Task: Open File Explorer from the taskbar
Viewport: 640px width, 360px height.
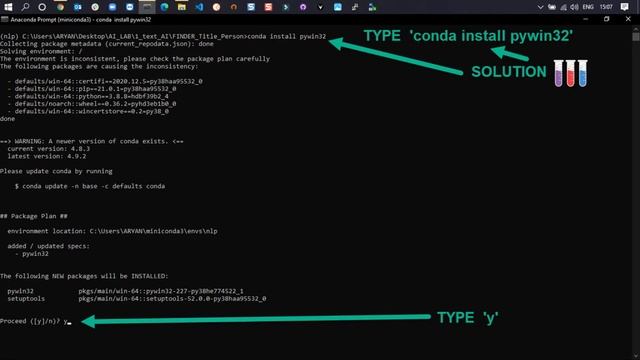Action: [182, 7]
